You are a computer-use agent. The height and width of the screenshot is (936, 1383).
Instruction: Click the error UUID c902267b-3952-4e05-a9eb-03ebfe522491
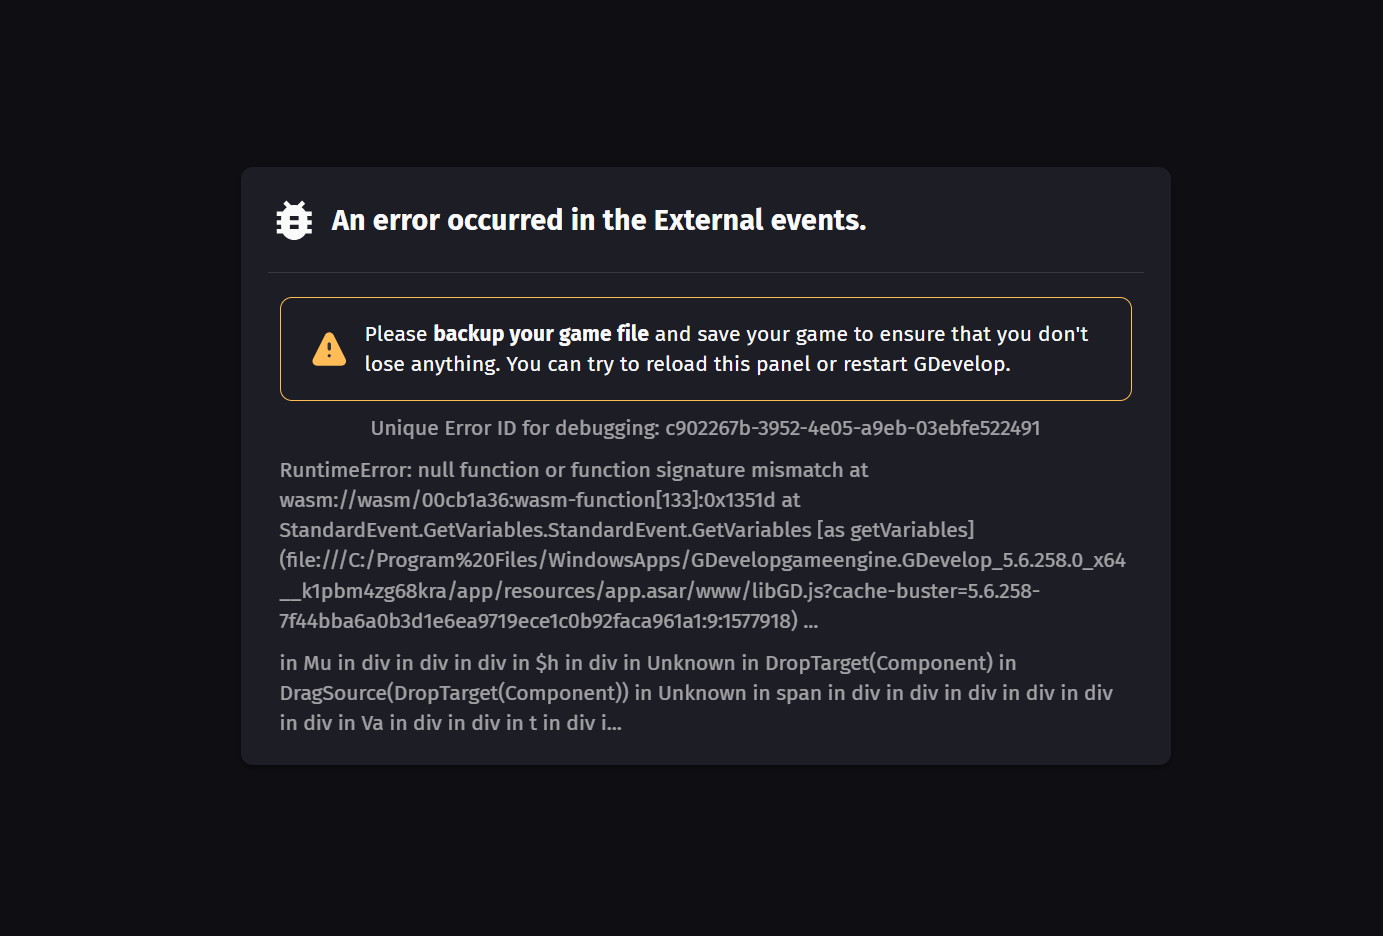(853, 428)
